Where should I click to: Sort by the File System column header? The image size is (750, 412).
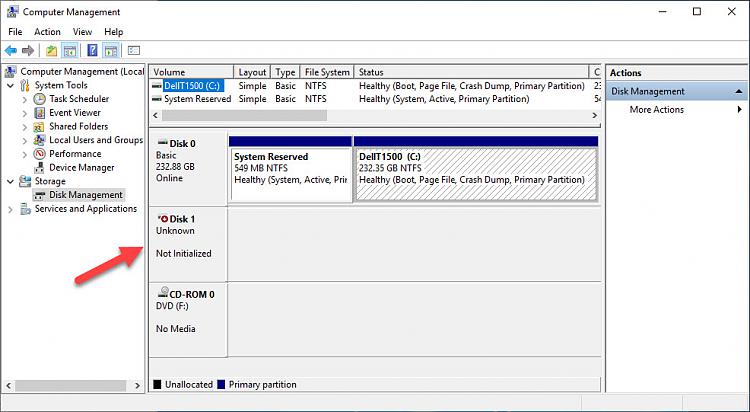(327, 72)
